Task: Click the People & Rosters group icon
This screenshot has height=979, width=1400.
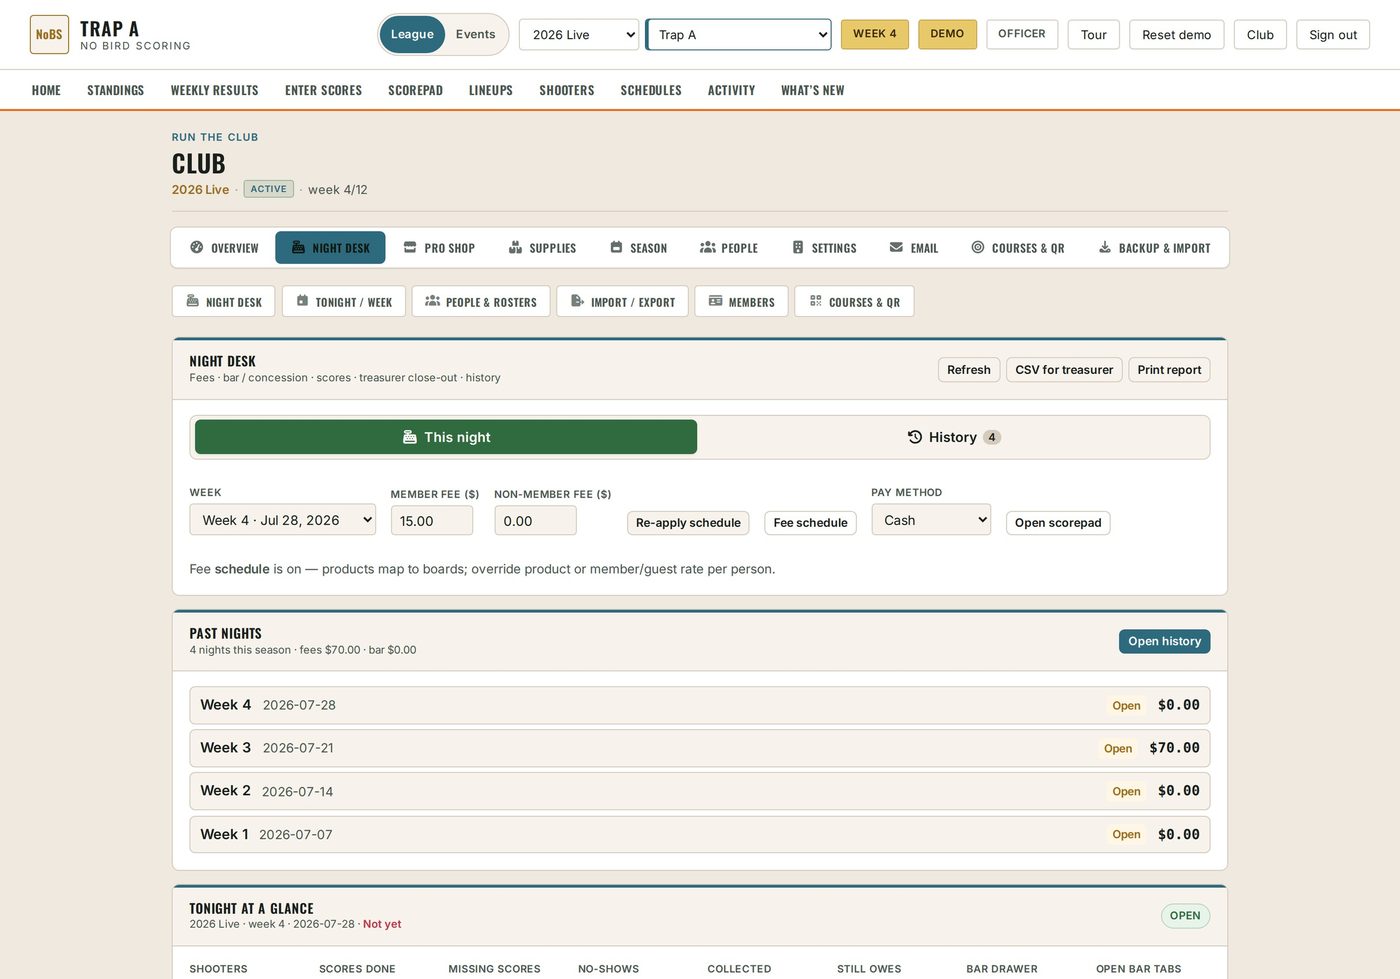Action: pos(432,301)
